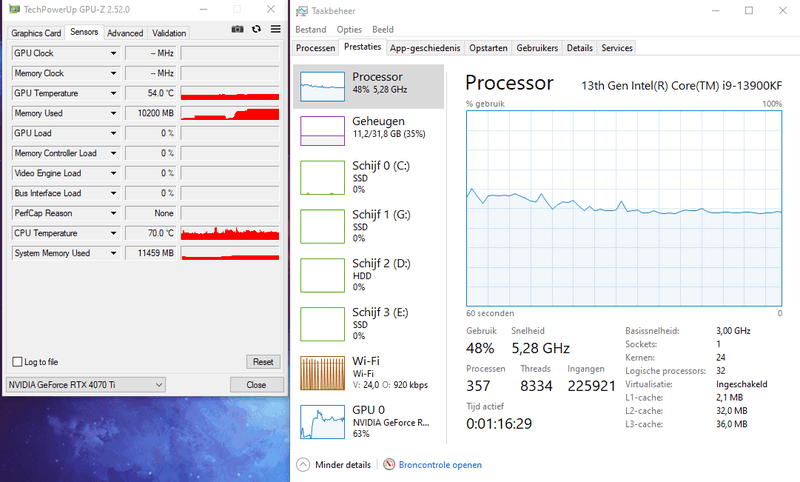
Task: Open the GPU-Z hamburger menu icon
Action: coord(276,29)
